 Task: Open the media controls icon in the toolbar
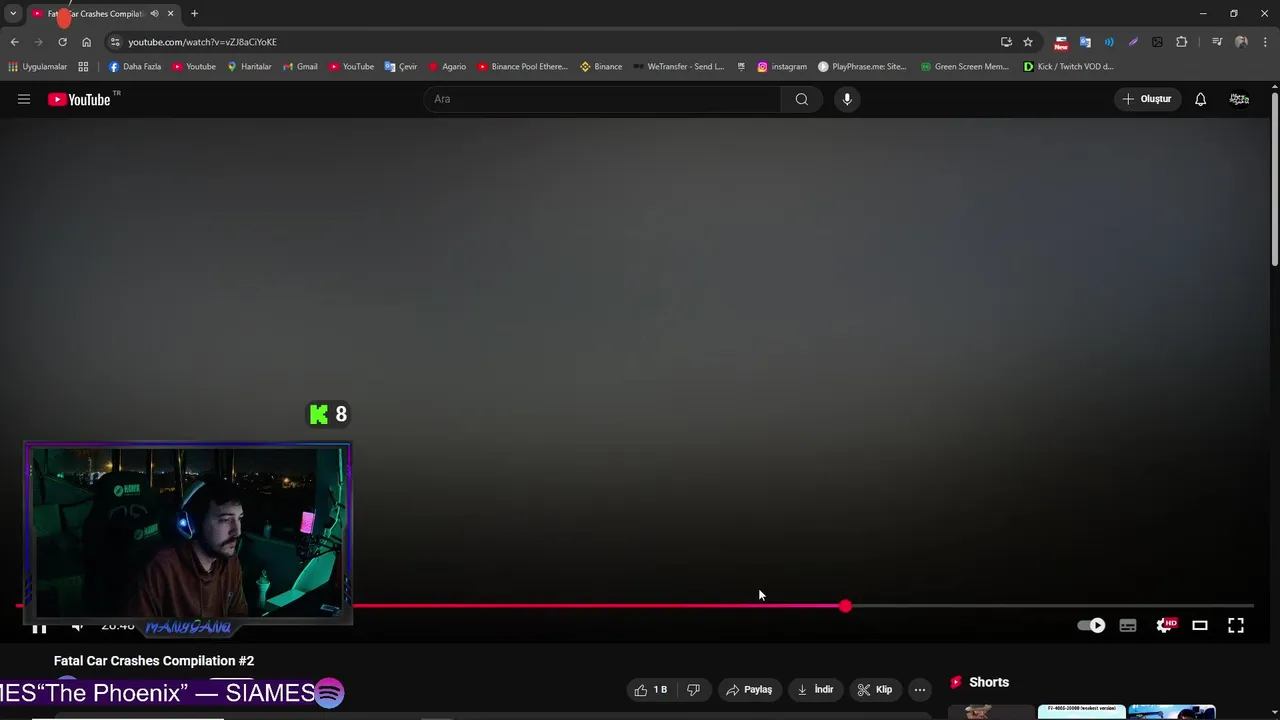point(1217,42)
